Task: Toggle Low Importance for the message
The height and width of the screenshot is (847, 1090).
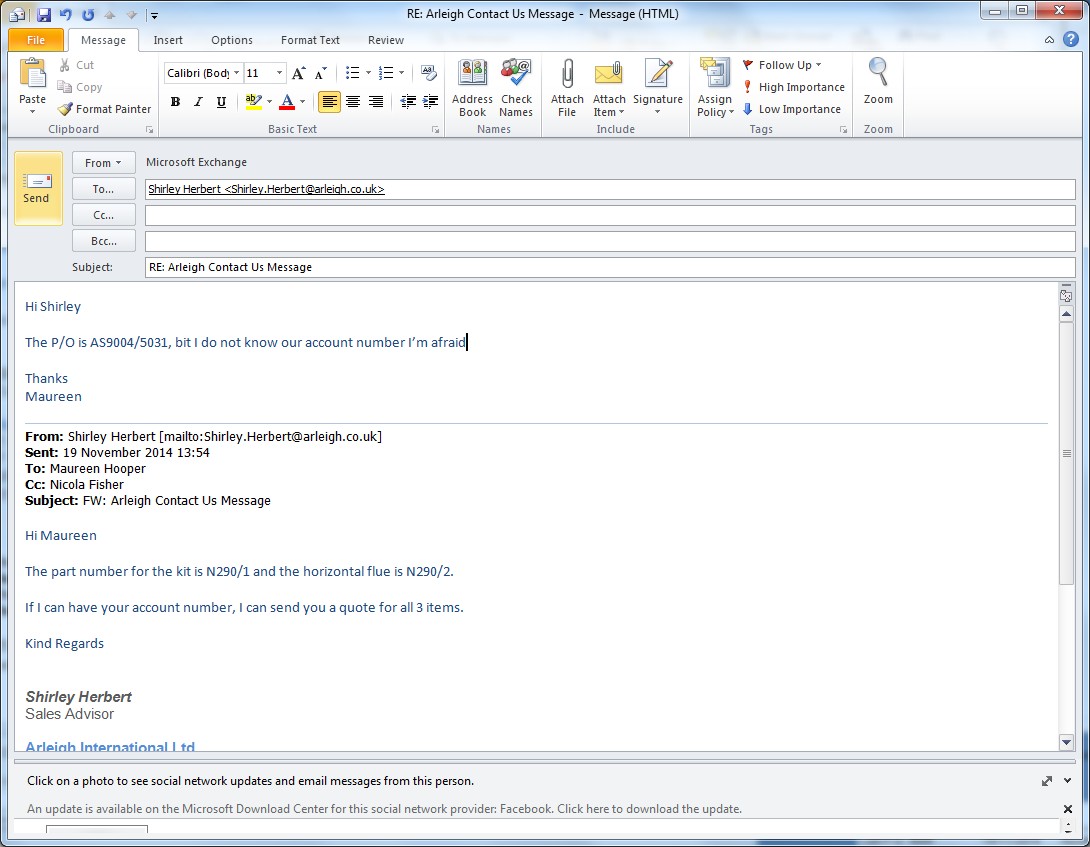Action: pyautogui.click(x=791, y=109)
